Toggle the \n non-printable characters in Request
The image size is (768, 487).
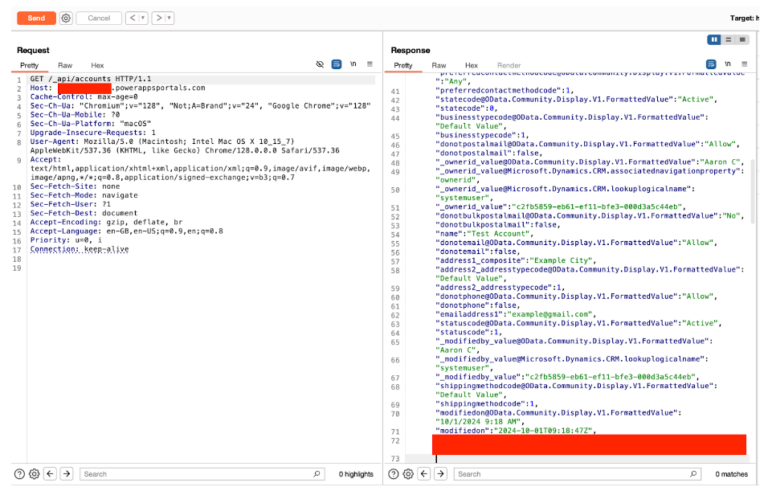coord(353,64)
